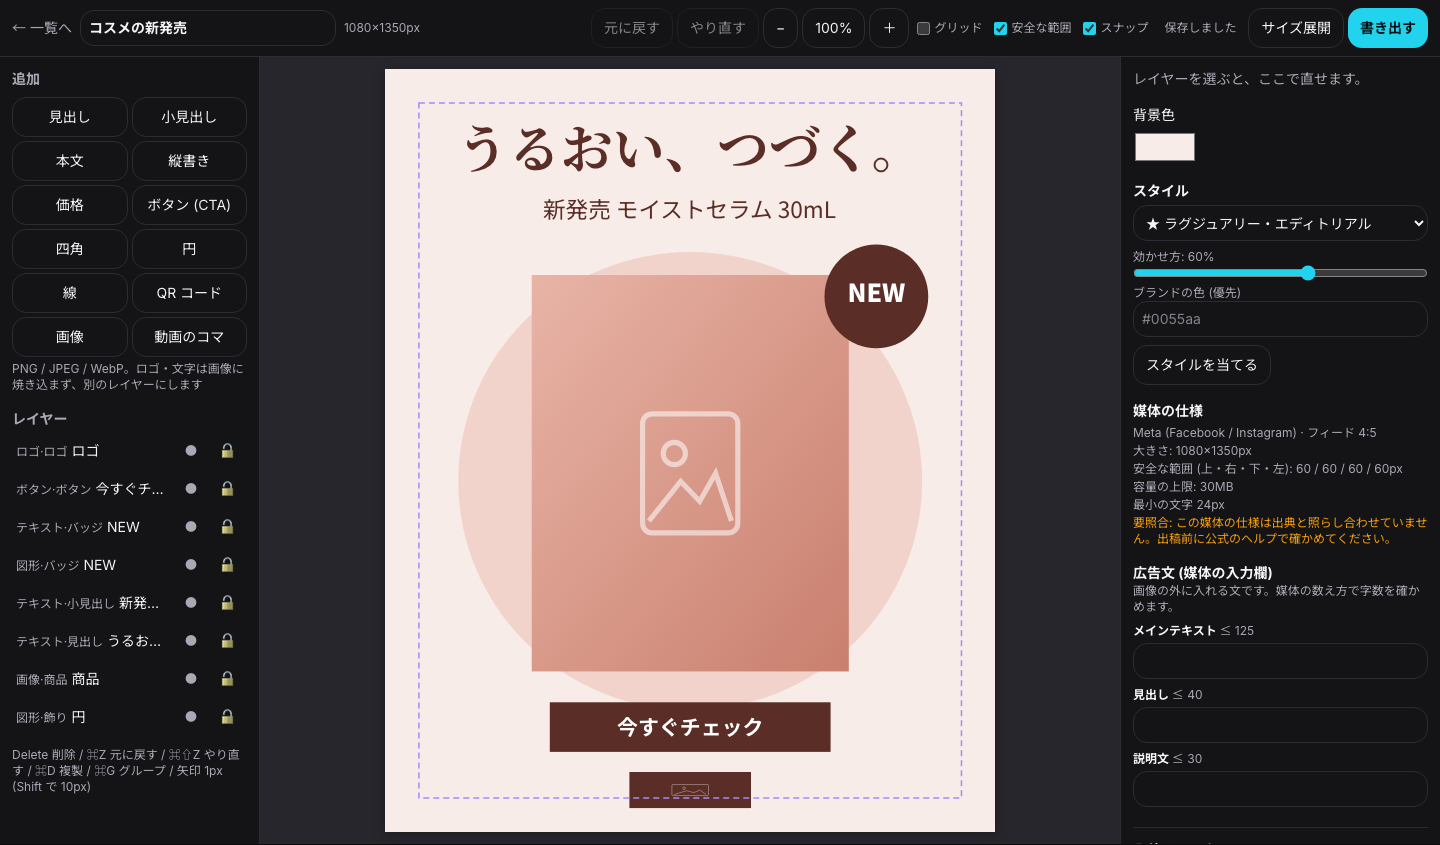This screenshot has width=1440, height=845.
Task: Disable the 安全な範囲 checkbox
Action: point(1000,28)
